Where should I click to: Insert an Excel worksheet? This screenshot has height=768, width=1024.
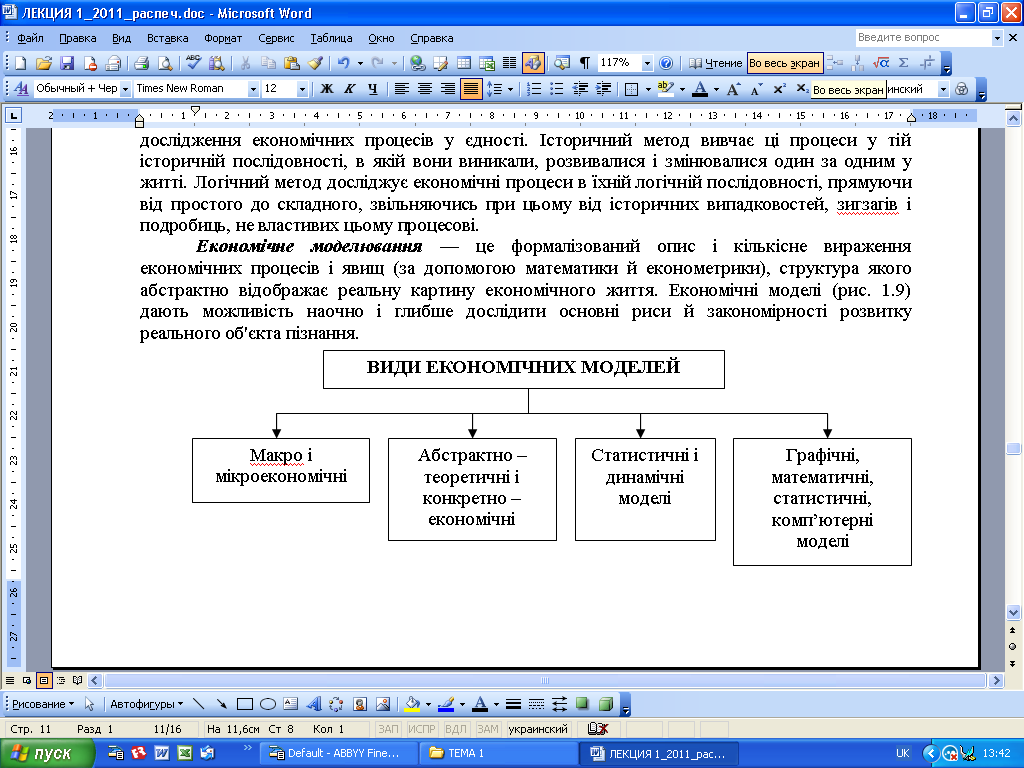click(x=487, y=63)
